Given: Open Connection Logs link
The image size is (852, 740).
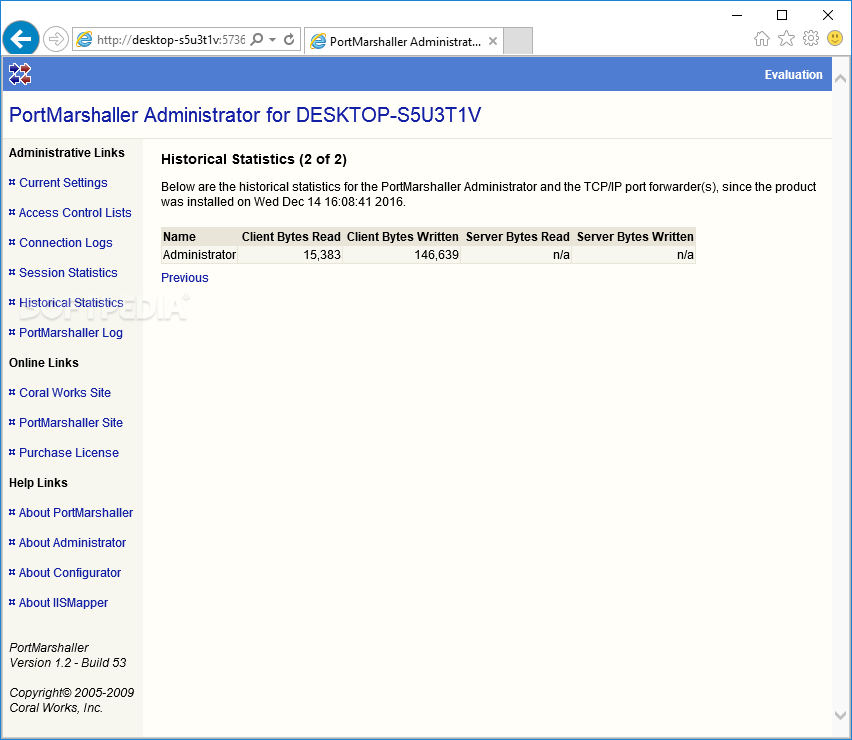Looking at the screenshot, I should (x=66, y=243).
